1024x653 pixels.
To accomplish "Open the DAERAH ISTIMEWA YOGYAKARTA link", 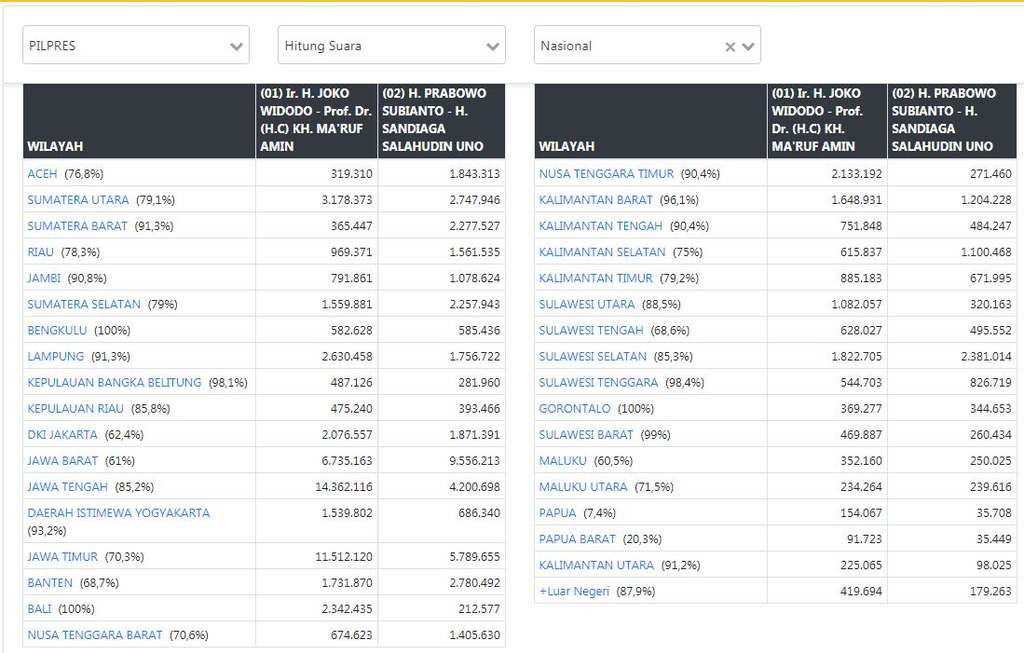I will coord(119,513).
